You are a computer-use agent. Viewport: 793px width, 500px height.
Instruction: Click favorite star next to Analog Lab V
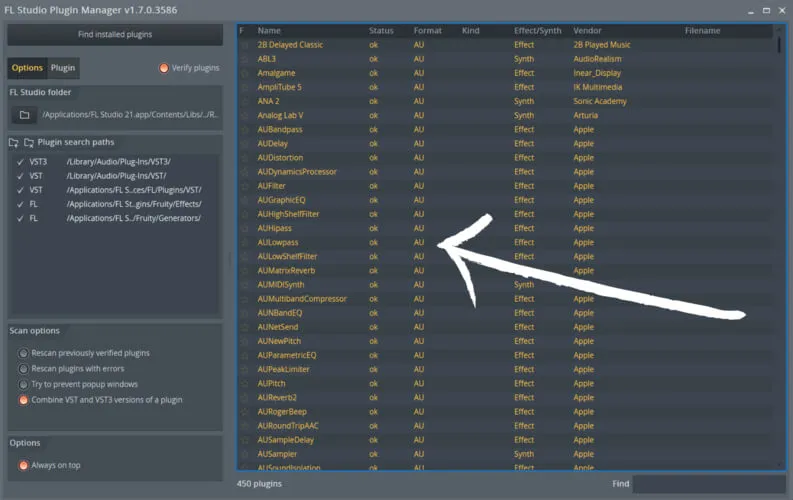[x=244, y=115]
